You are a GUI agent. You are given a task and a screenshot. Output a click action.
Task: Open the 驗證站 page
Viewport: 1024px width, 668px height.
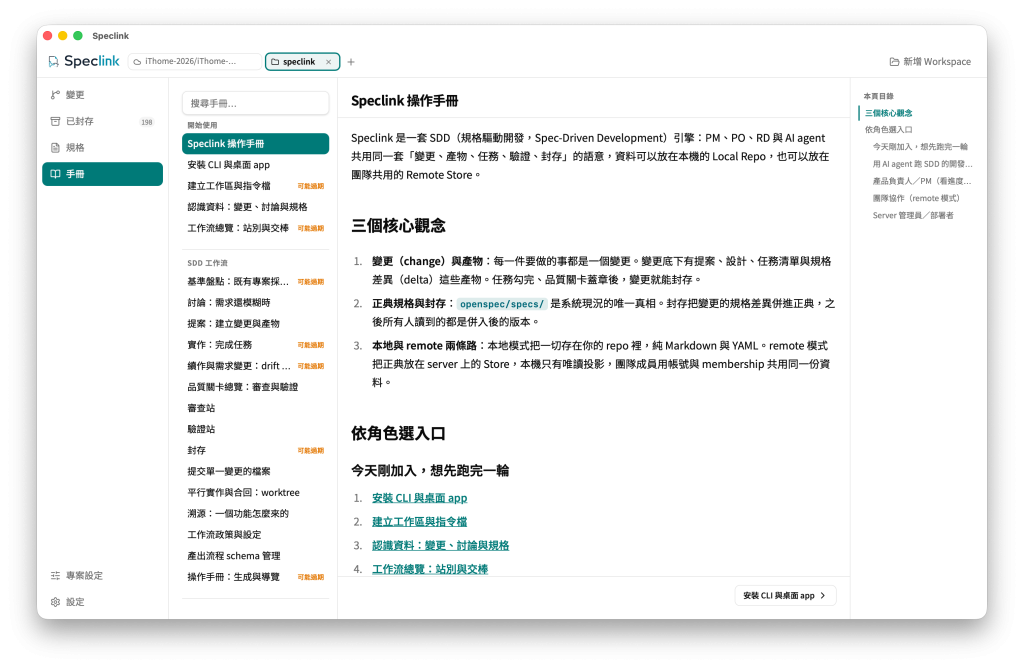point(255,429)
